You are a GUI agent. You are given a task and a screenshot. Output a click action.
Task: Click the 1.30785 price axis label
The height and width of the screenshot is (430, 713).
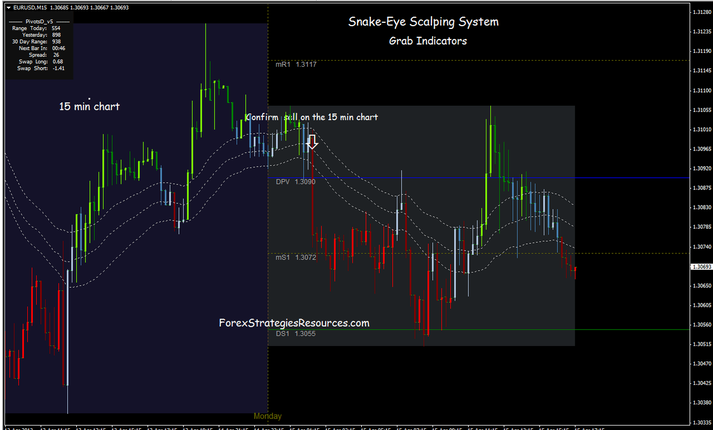pos(702,227)
